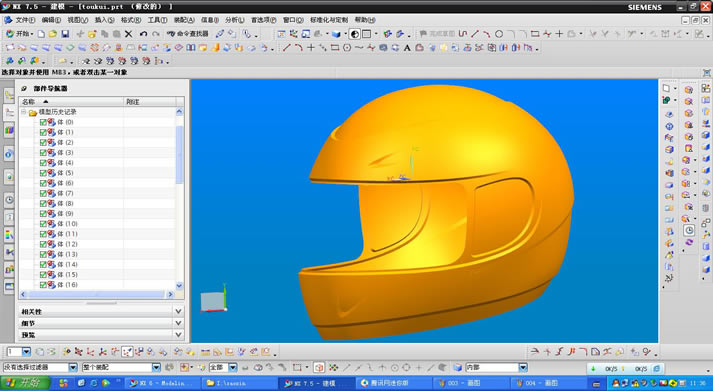
Task: Click the New file icon
Action: [x=41, y=34]
